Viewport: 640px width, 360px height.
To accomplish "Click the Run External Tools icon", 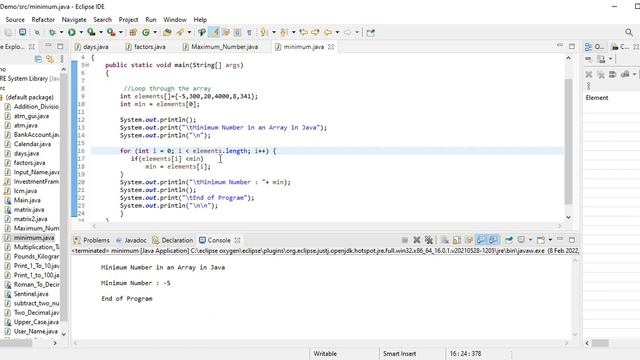I will pyautogui.click(x=111, y=32).
